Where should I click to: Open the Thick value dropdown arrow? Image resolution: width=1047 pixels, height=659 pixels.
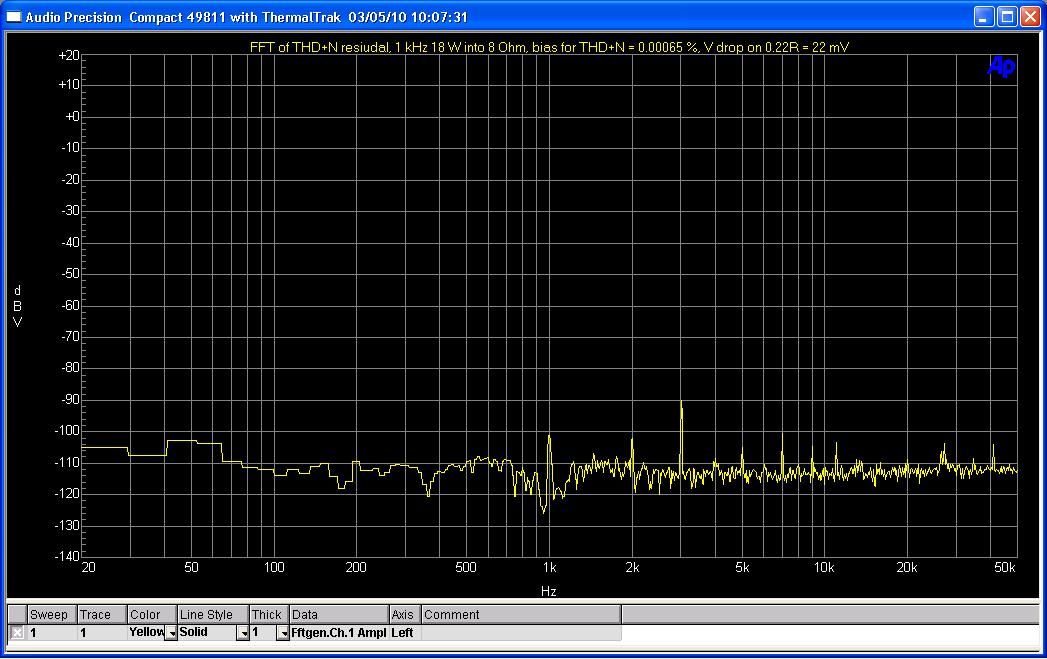coord(283,633)
